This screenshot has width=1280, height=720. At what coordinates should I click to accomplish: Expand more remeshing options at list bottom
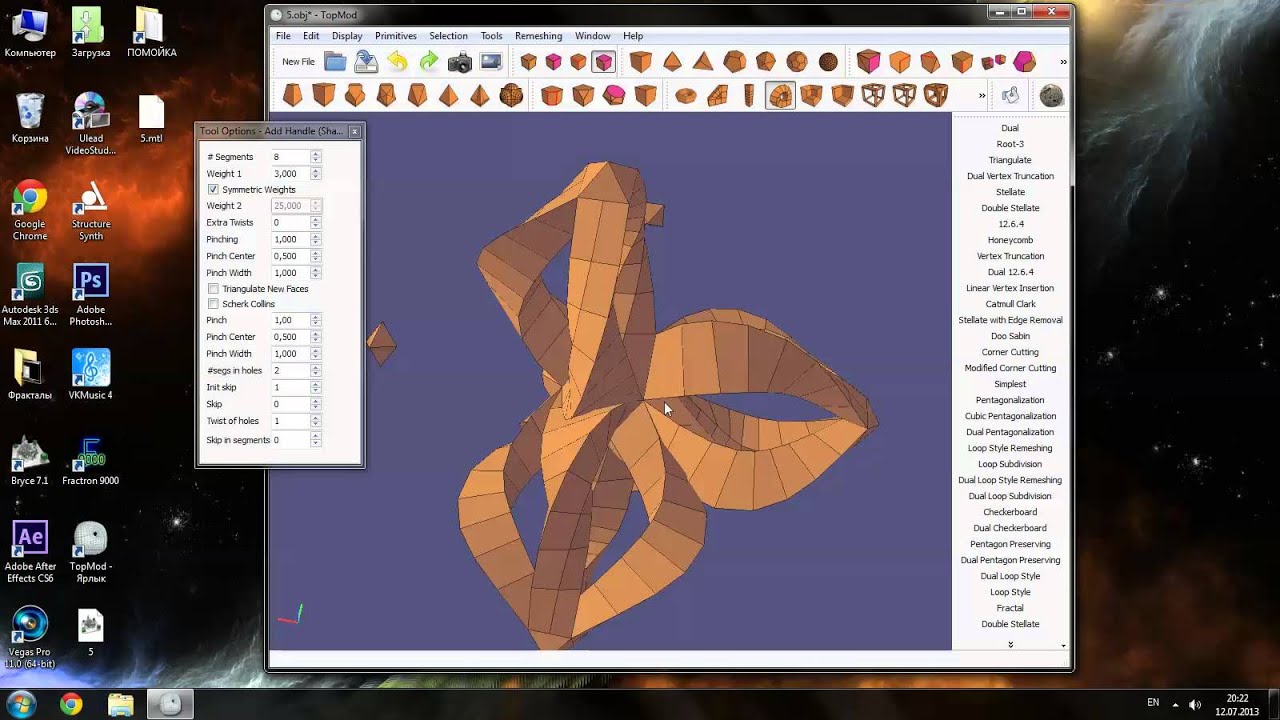[x=1010, y=644]
